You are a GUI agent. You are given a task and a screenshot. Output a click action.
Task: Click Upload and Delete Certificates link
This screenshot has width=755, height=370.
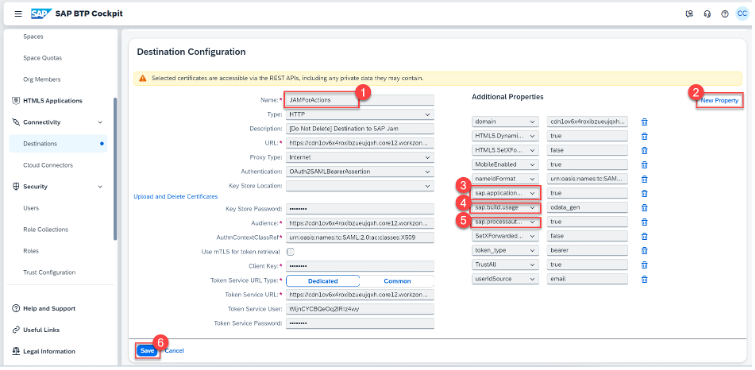click(x=175, y=197)
